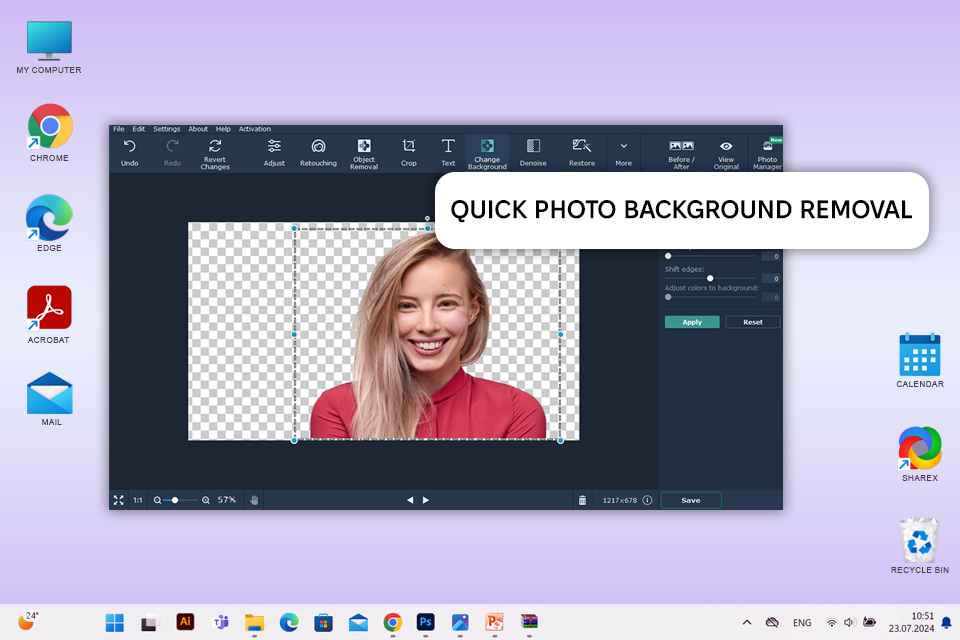Screen dimensions: 960x640
Task: Click the 57% zoom value
Action: [x=227, y=500]
